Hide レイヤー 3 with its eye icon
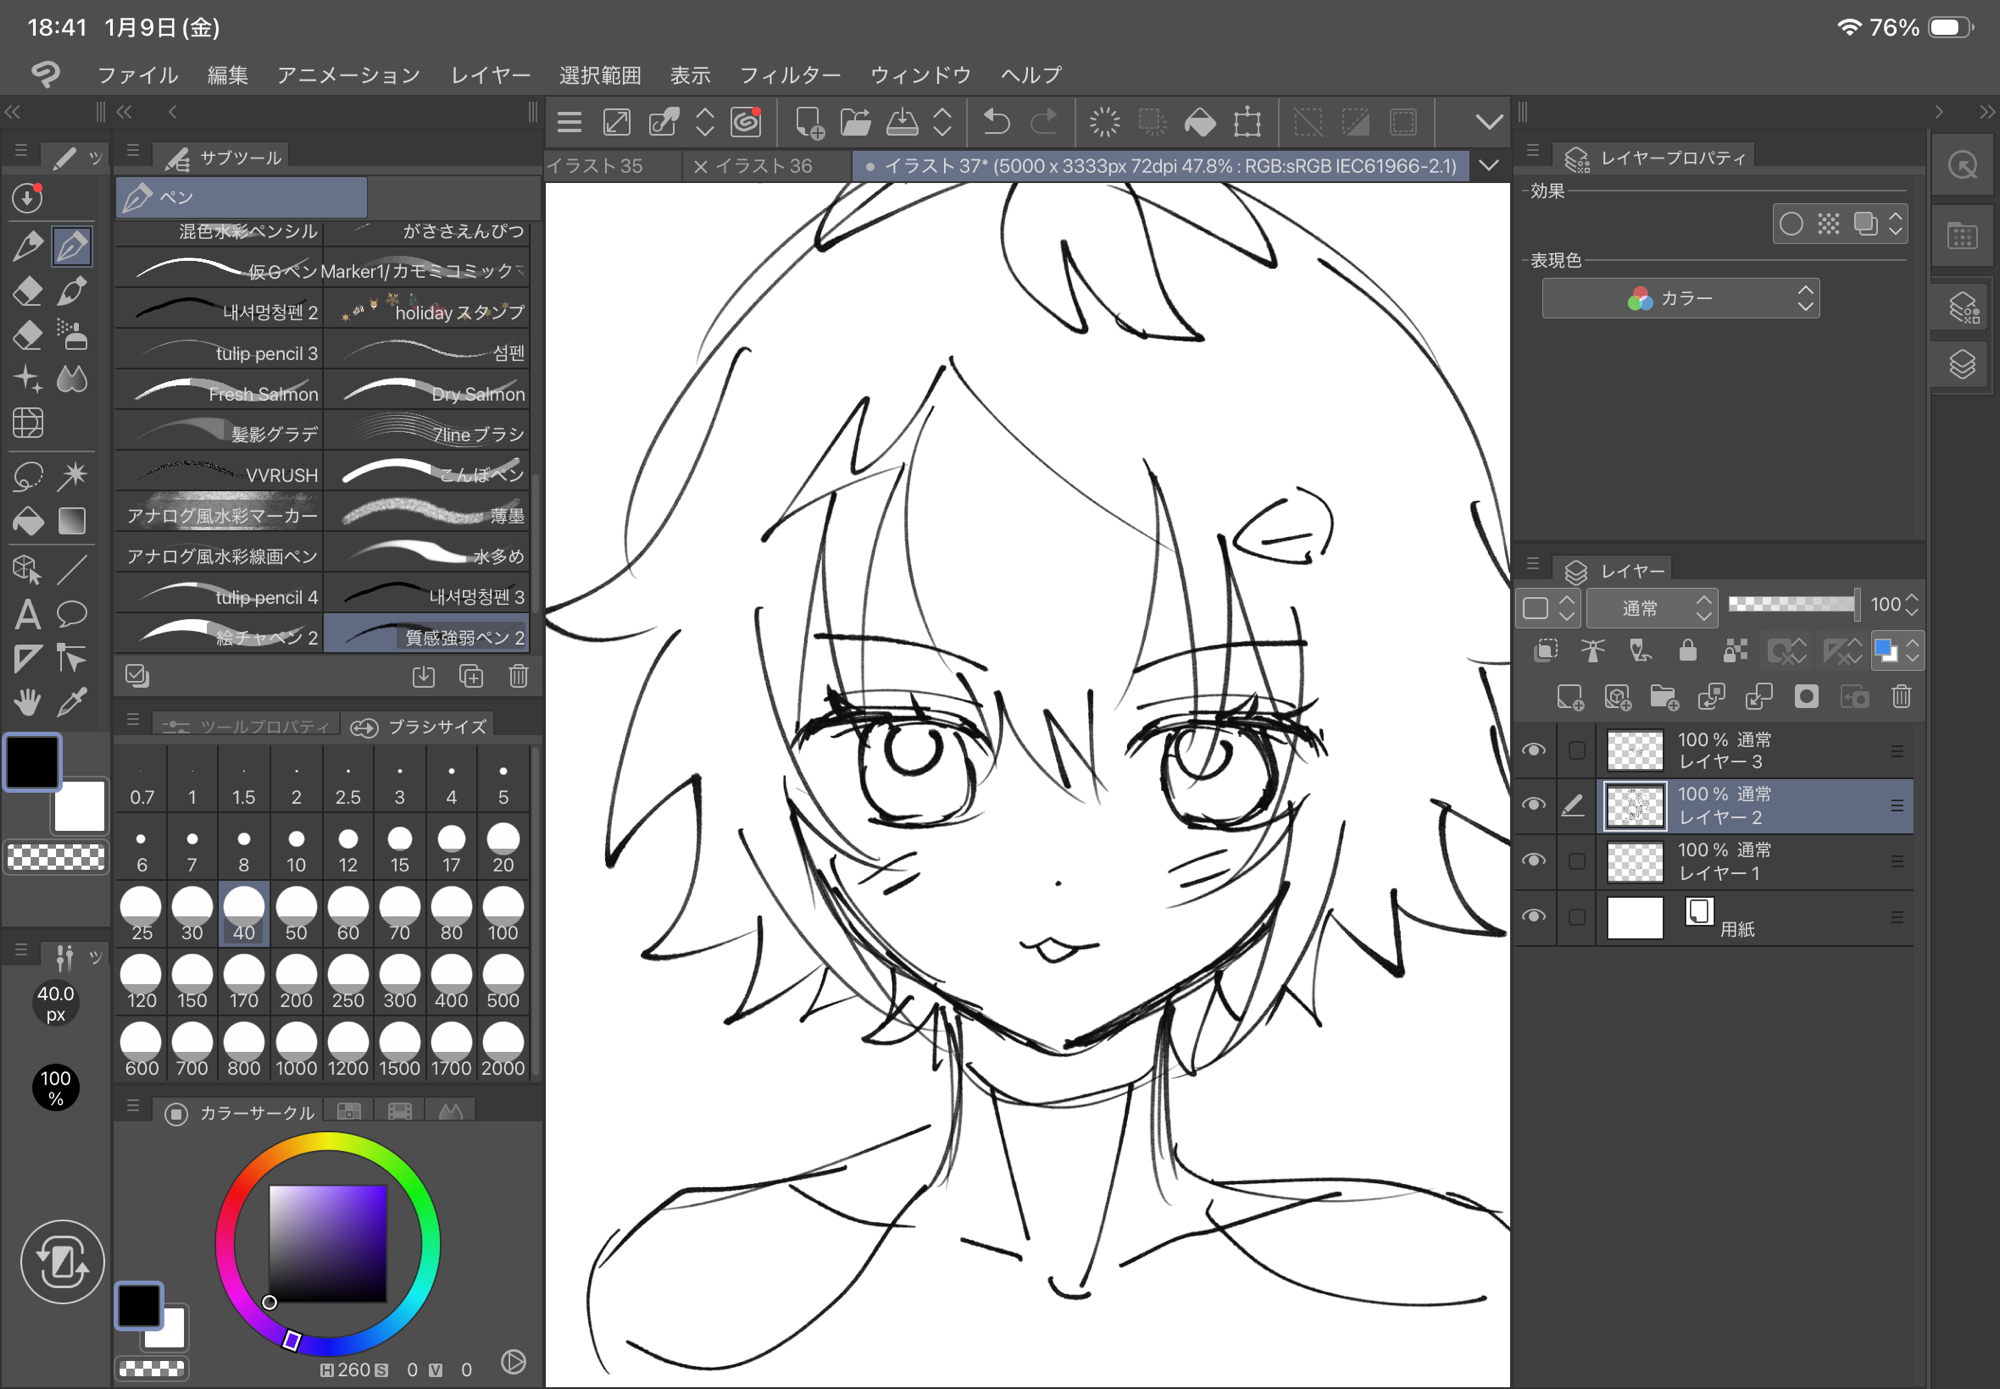This screenshot has height=1389, width=2000. tap(1533, 750)
